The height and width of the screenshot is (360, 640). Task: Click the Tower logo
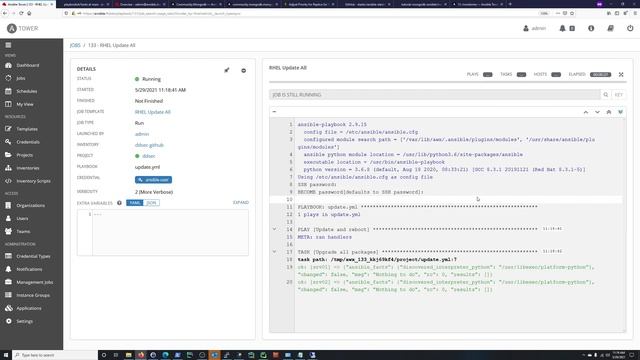22,29
